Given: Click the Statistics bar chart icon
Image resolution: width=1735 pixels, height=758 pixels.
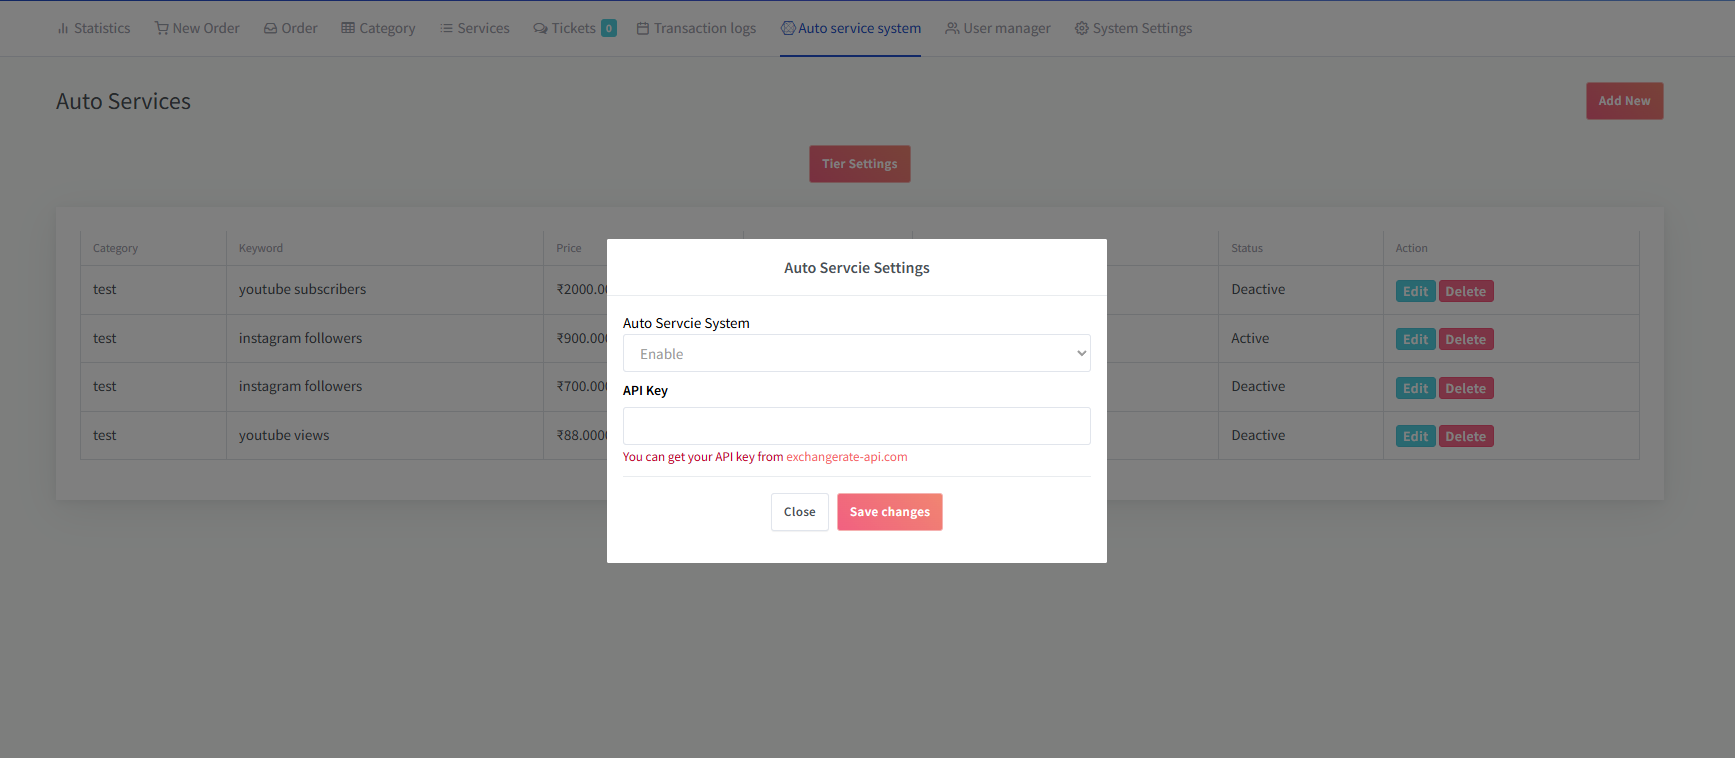Looking at the screenshot, I should 63,29.
